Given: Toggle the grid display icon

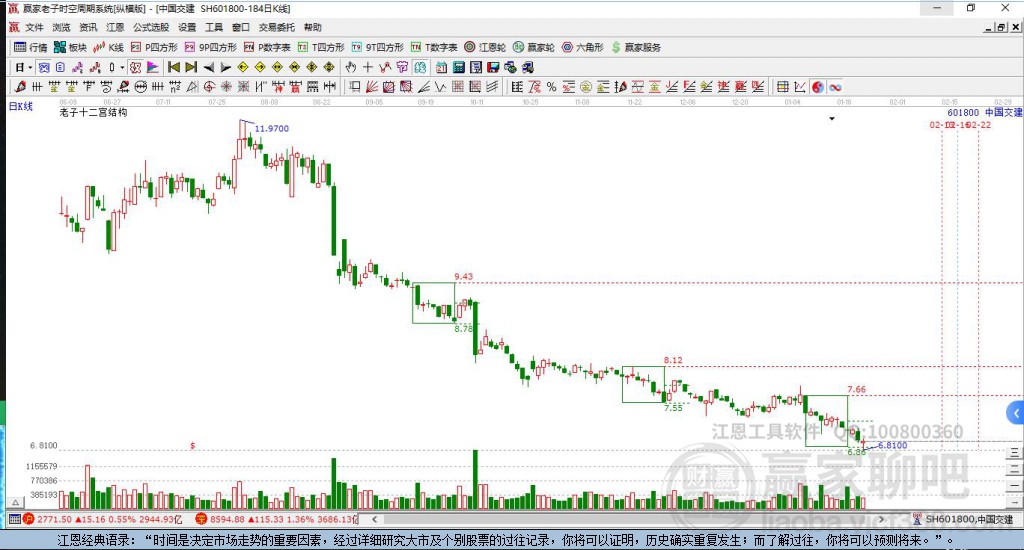Looking at the screenshot, I should click(783, 87).
